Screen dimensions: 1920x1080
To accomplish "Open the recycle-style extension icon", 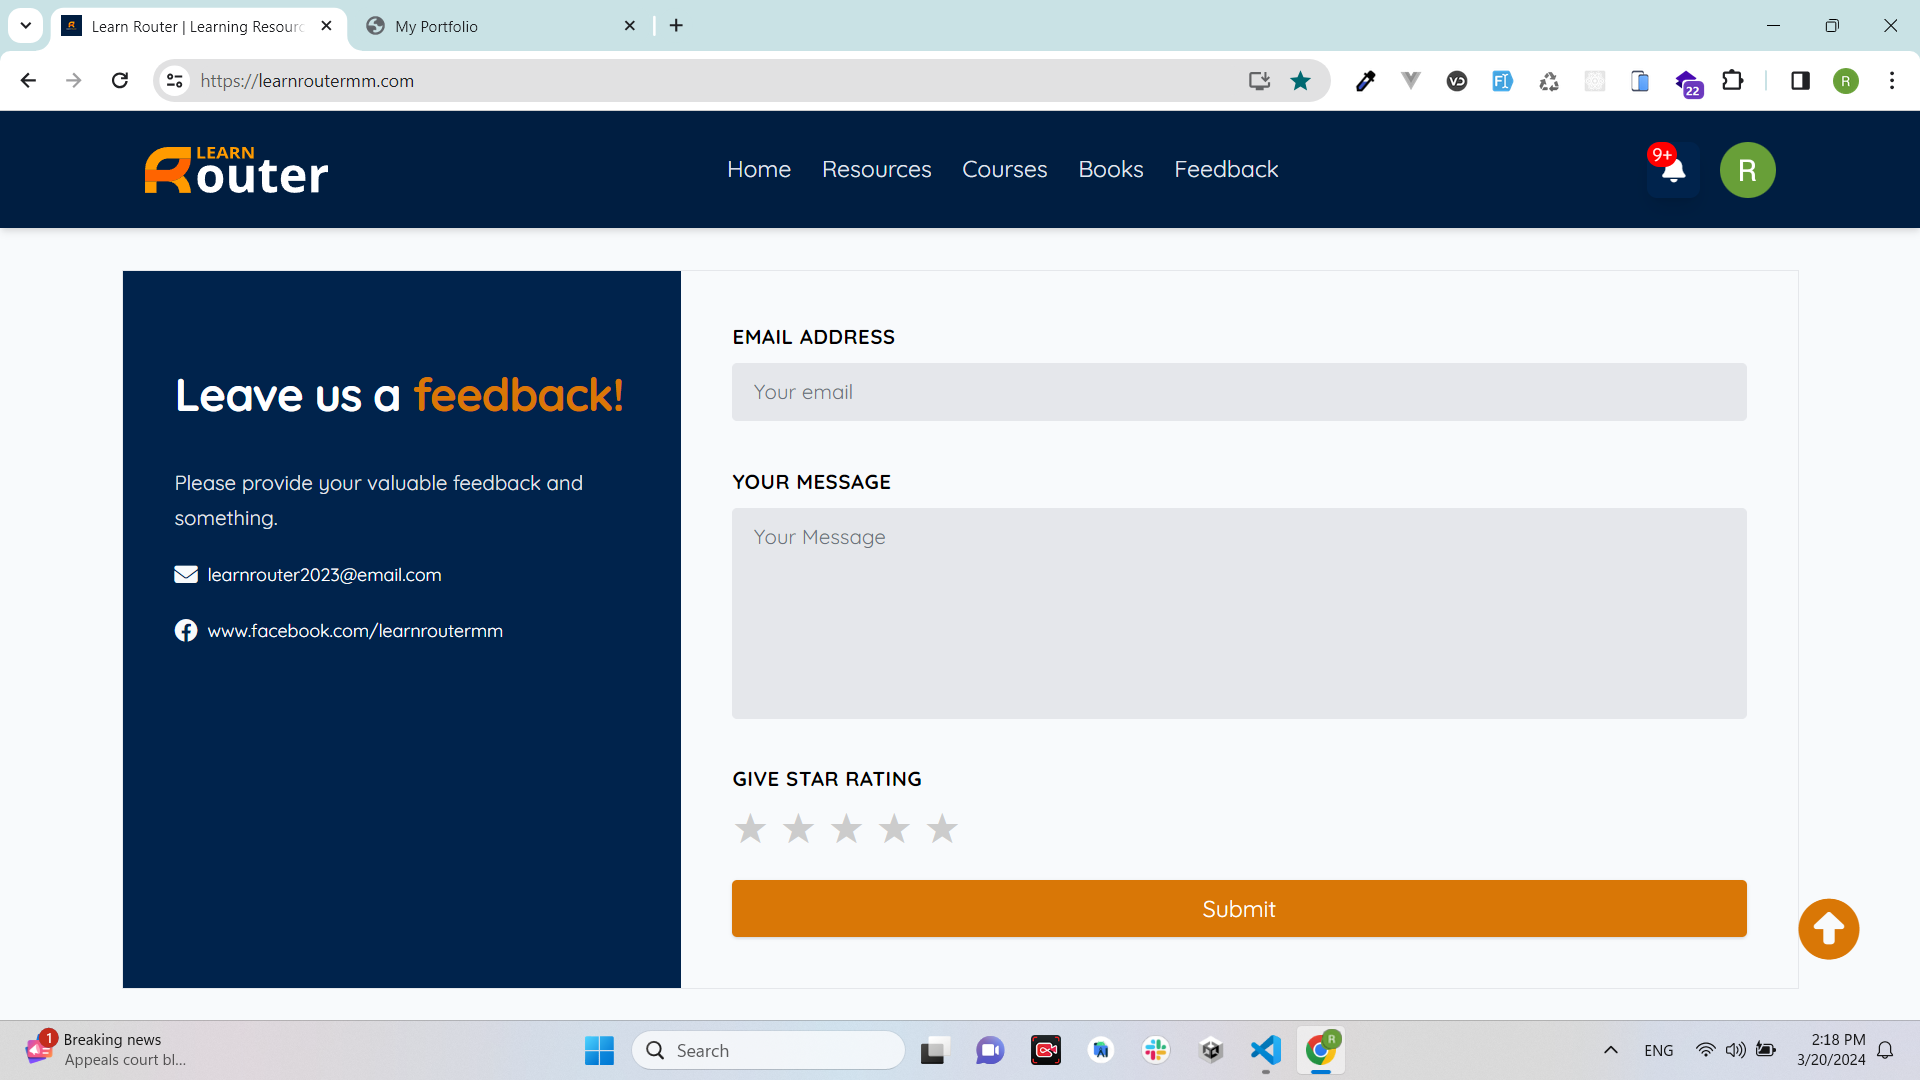I will click(x=1549, y=81).
